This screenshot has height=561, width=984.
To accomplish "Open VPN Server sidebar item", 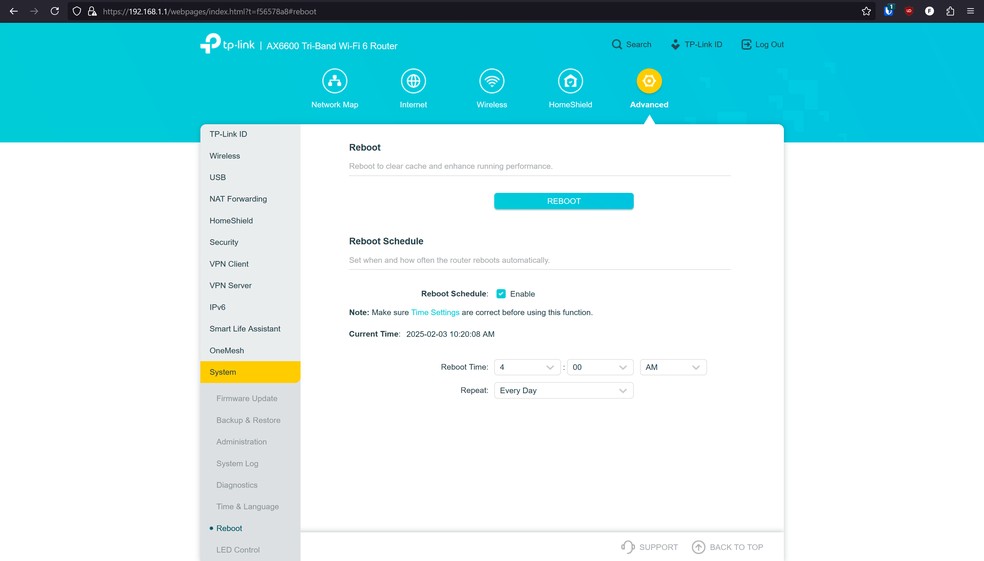I will (x=231, y=286).
